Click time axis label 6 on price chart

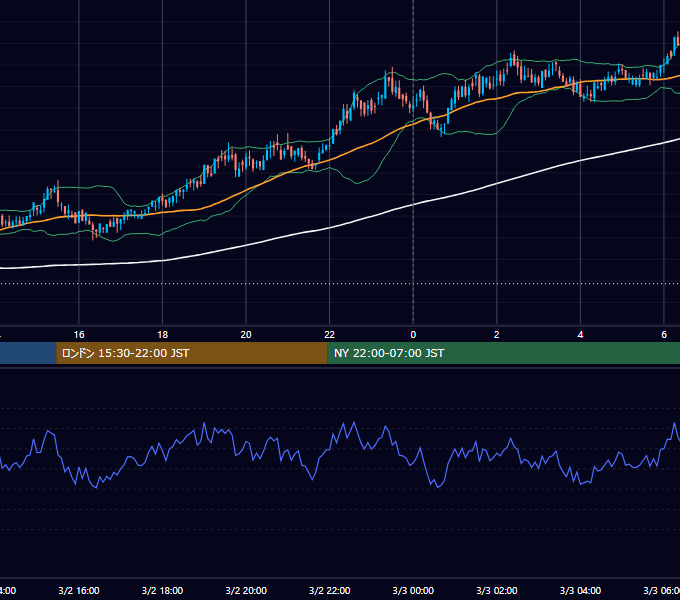(664, 334)
